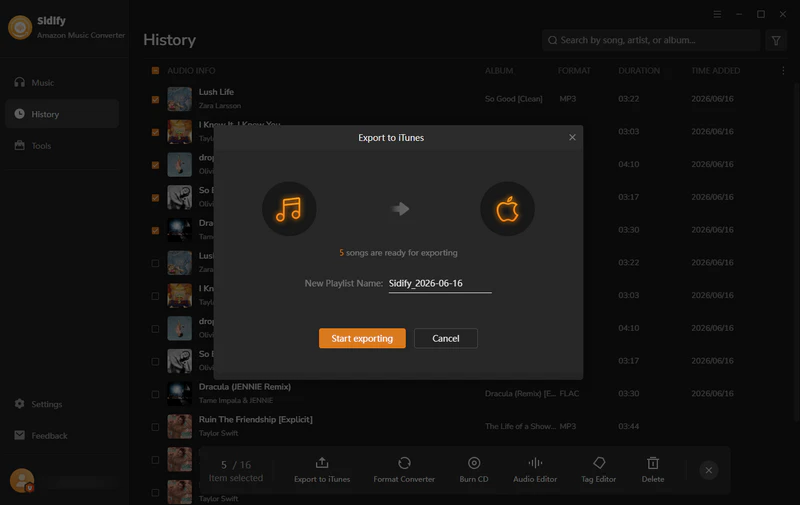Click the user profile avatar
The width and height of the screenshot is (800, 505).
pyautogui.click(x=22, y=481)
